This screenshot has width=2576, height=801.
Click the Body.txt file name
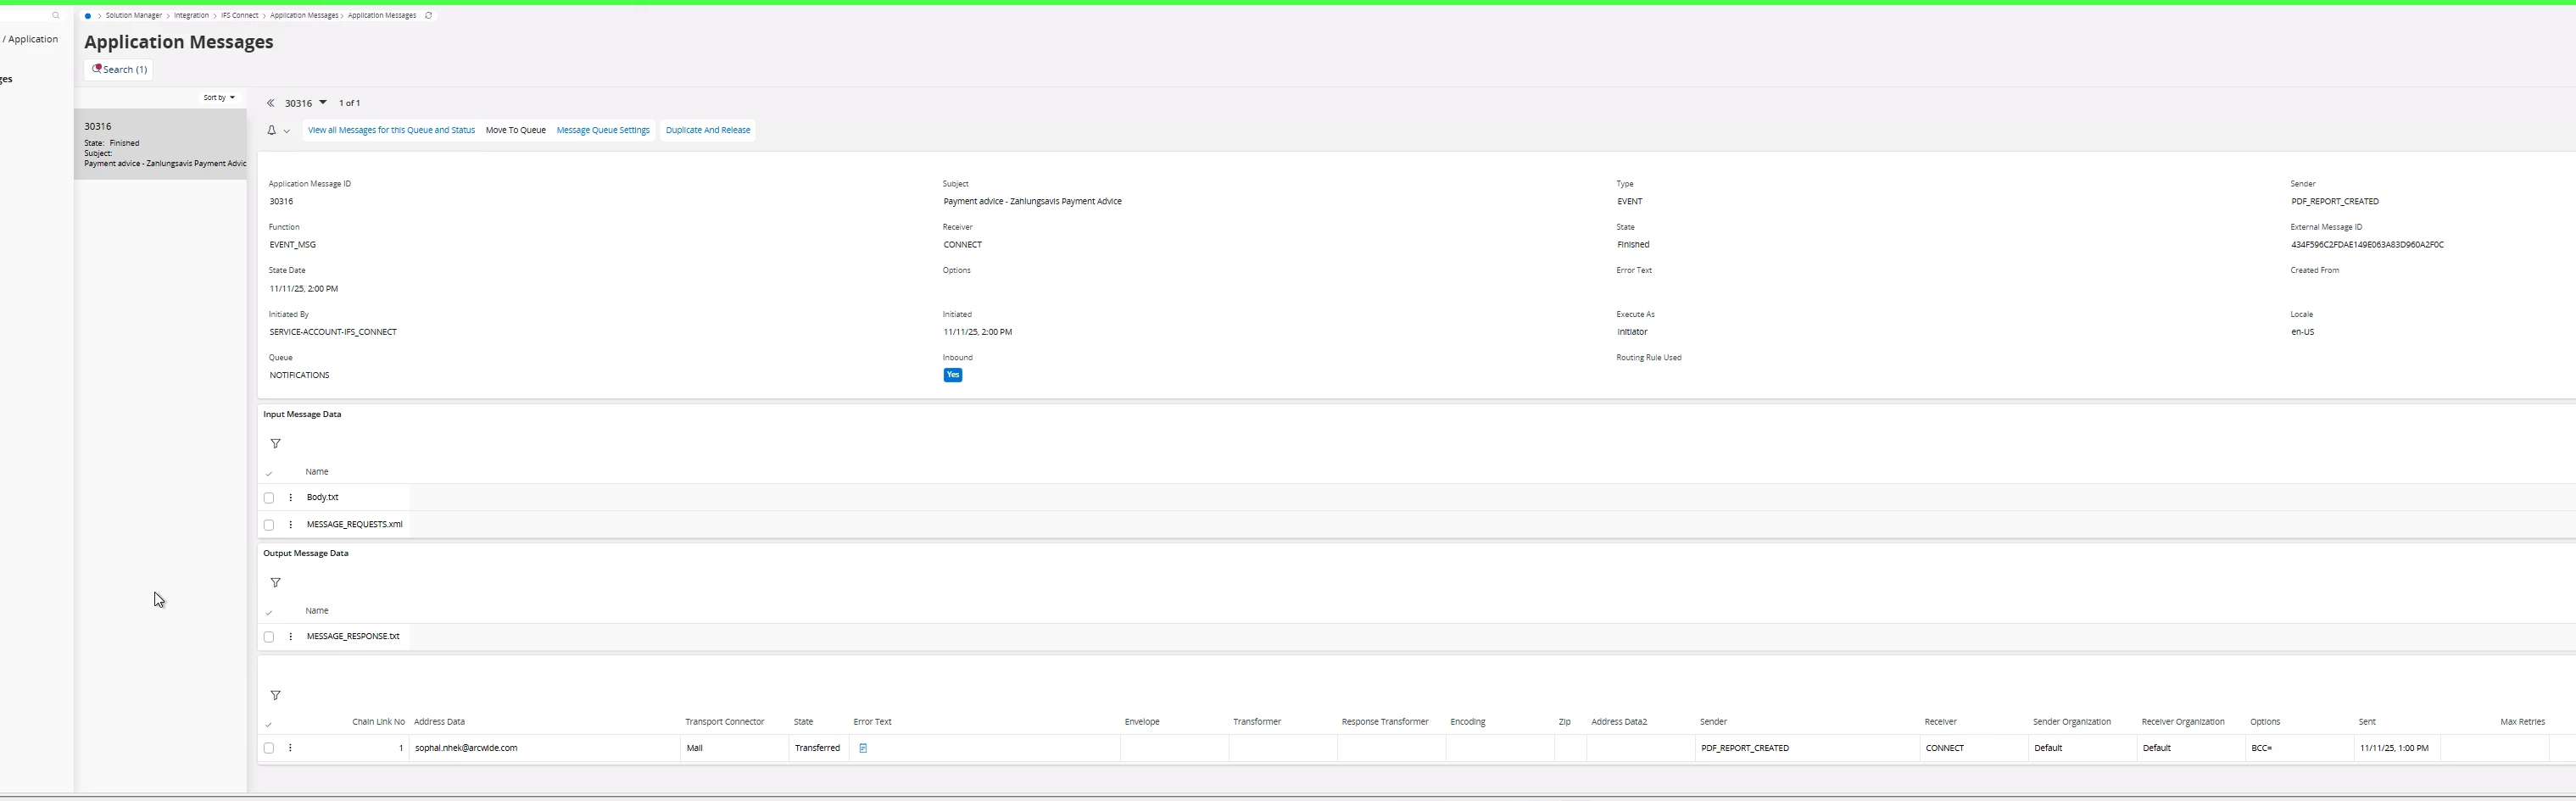[323, 497]
